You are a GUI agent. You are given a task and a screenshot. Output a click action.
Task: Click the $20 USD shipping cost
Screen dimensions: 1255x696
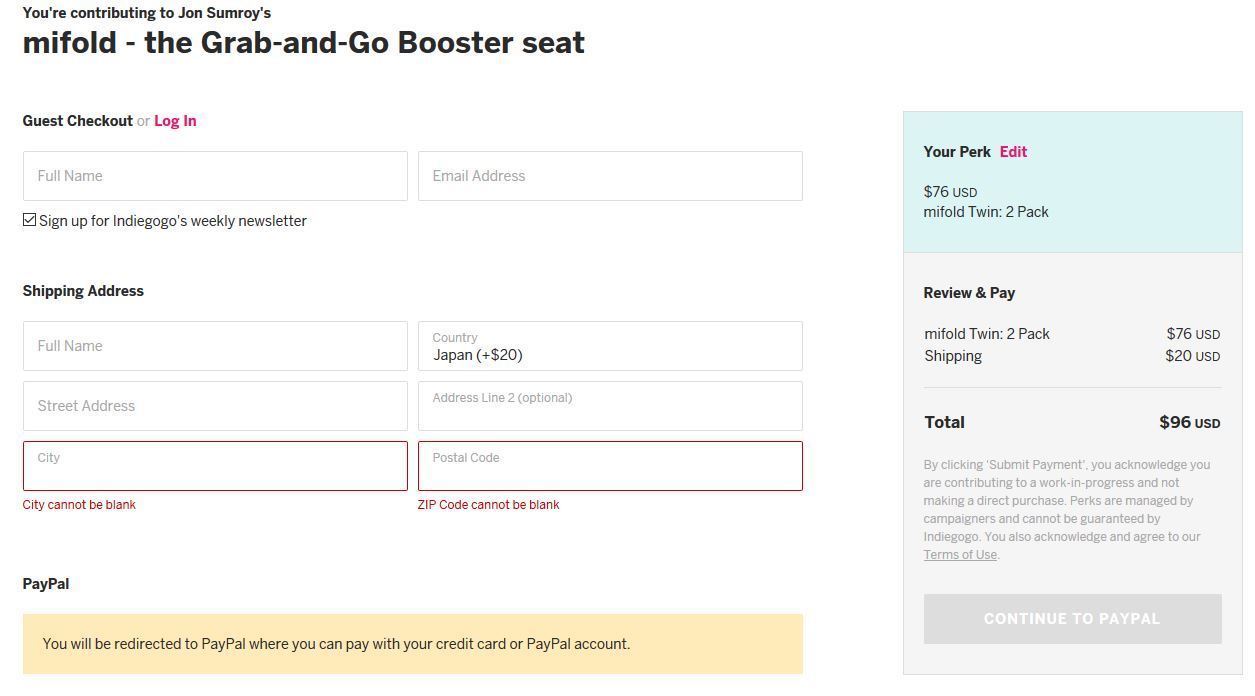pyautogui.click(x=1192, y=356)
